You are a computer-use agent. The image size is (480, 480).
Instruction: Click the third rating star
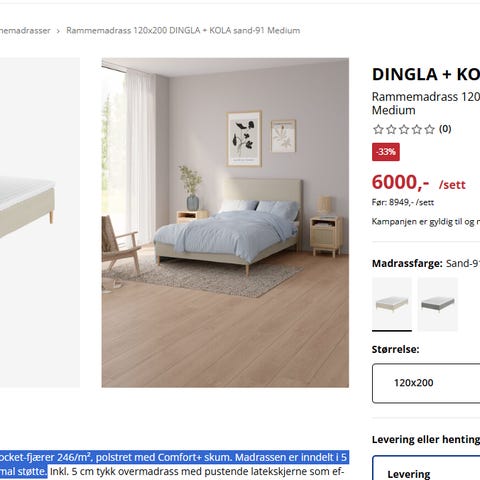404,129
